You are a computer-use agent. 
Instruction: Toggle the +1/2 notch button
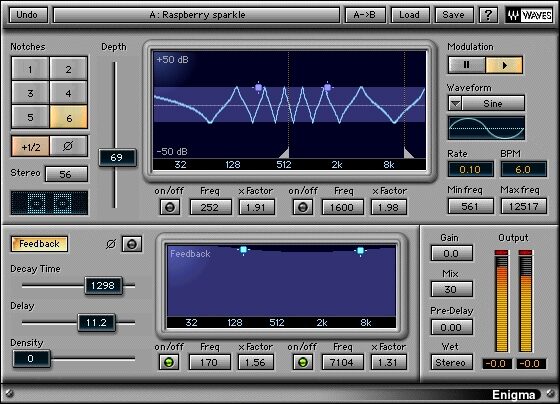(x=30, y=146)
